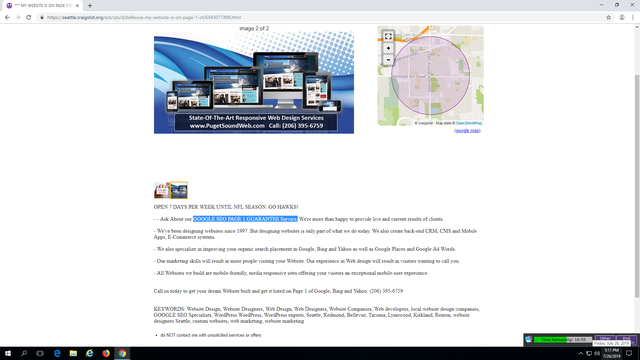Click the do NOT contact me notice
The image size is (640, 360).
pyautogui.click(x=211, y=335)
